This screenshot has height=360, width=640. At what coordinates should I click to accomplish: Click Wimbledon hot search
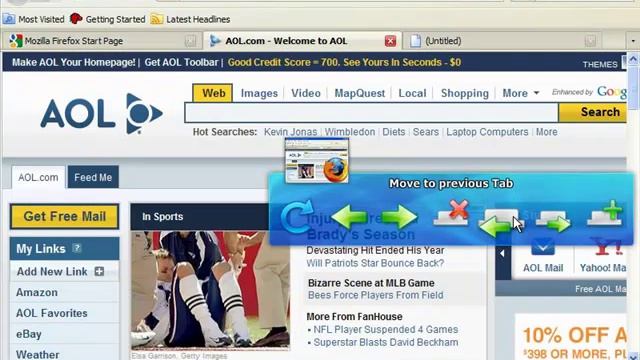click(350, 132)
